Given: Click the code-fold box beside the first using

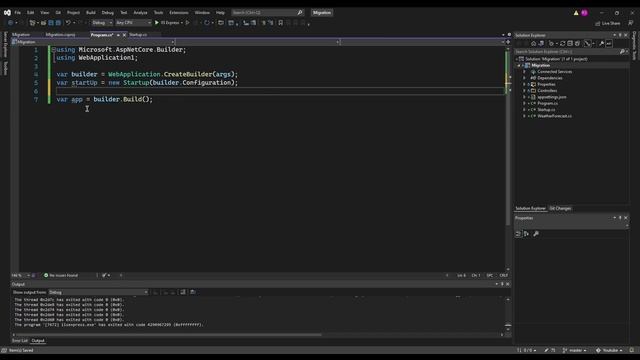Looking at the screenshot, I should tap(53, 49).
